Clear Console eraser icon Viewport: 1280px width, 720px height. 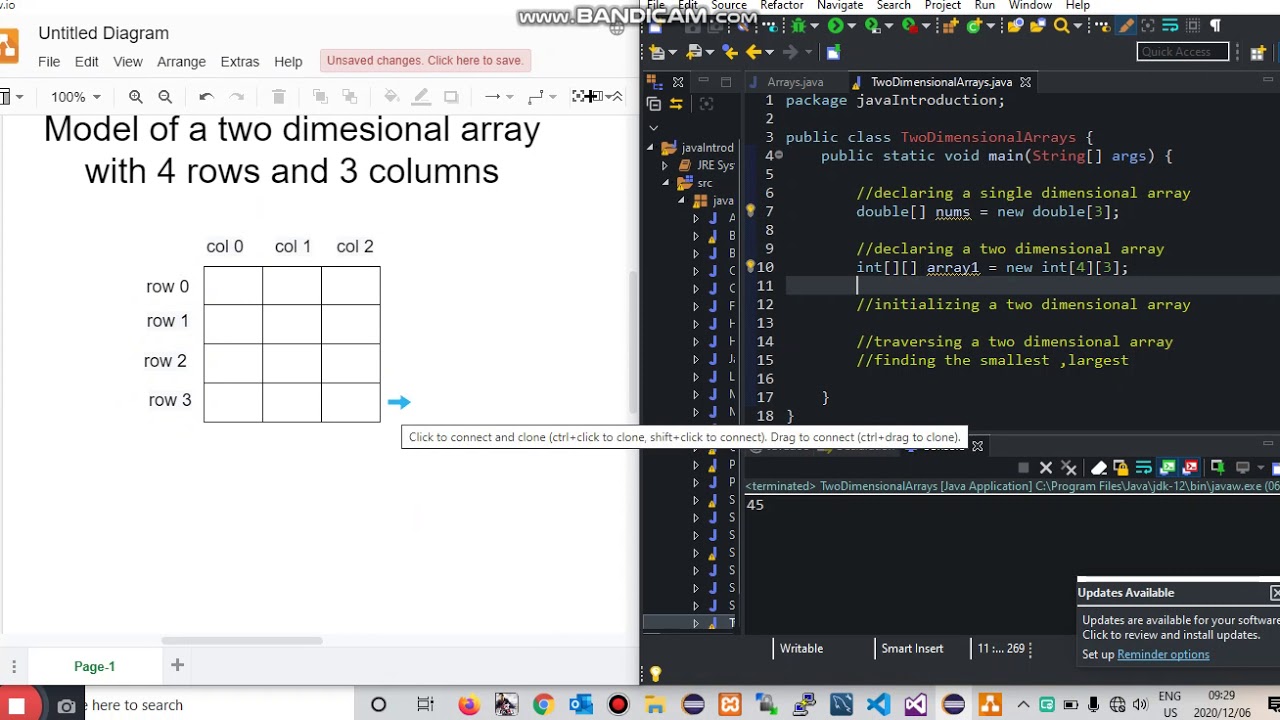(x=1099, y=467)
